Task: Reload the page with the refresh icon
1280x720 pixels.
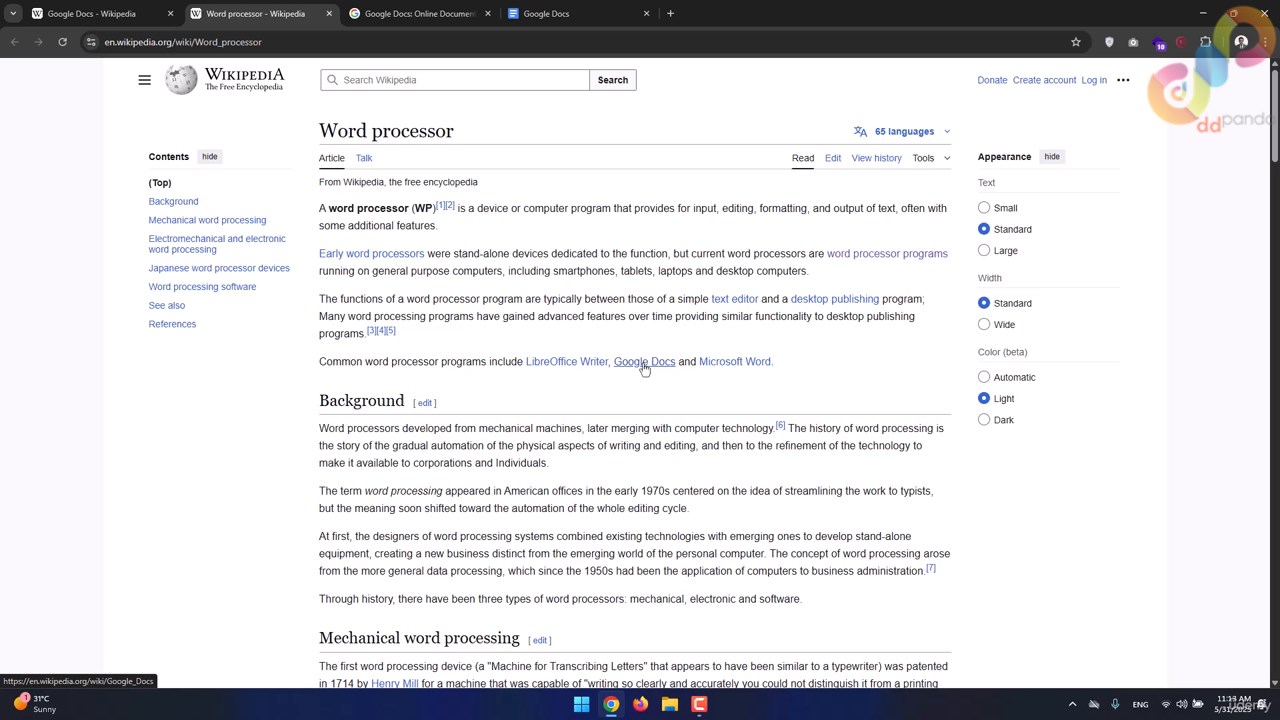Action: (62, 42)
